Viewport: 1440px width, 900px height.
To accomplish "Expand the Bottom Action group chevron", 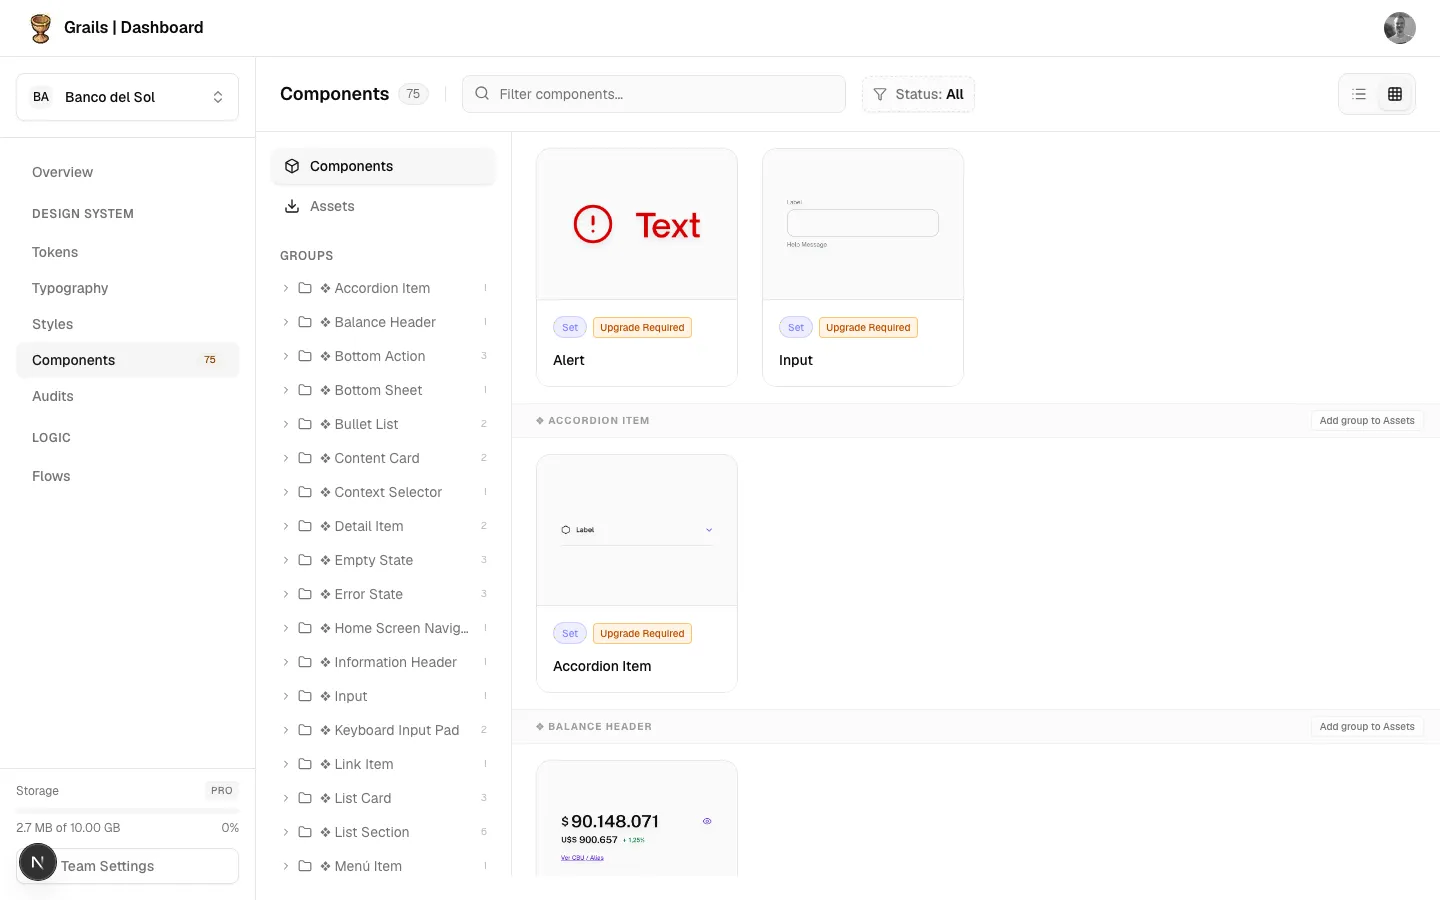I will (x=286, y=356).
